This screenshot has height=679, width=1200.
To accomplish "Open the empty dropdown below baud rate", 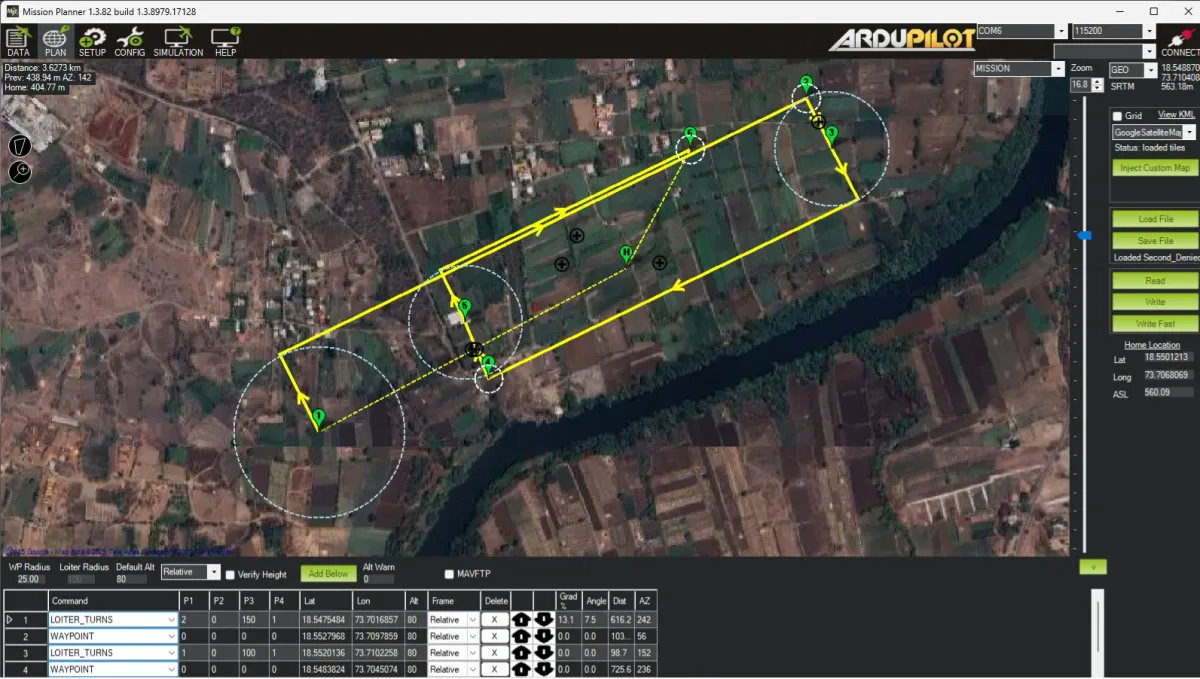I will coord(1106,51).
